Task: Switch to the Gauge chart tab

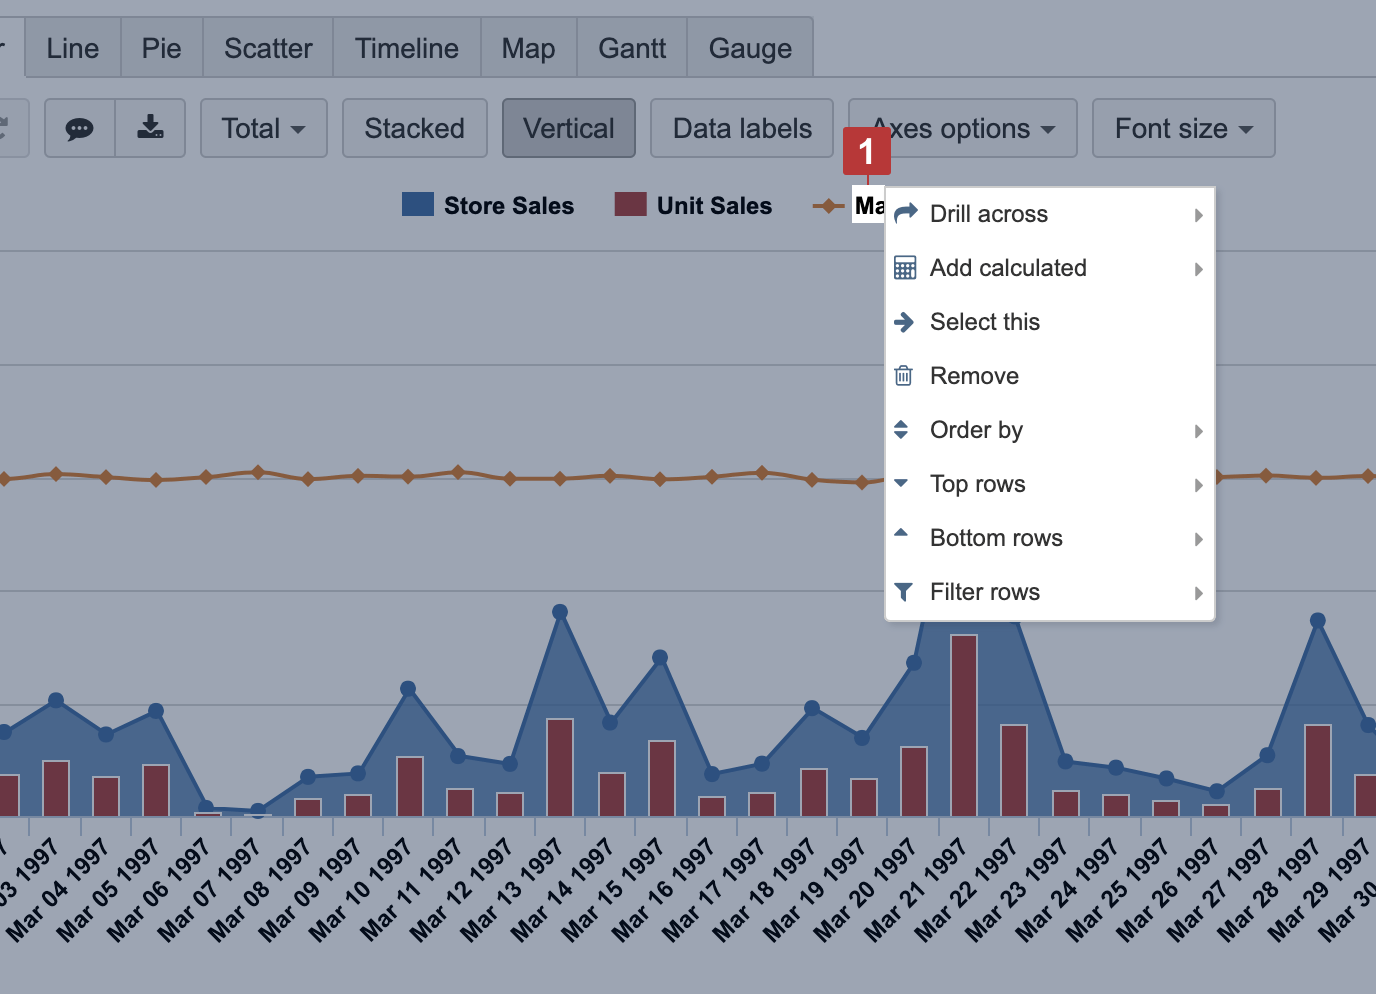Action: point(749,48)
